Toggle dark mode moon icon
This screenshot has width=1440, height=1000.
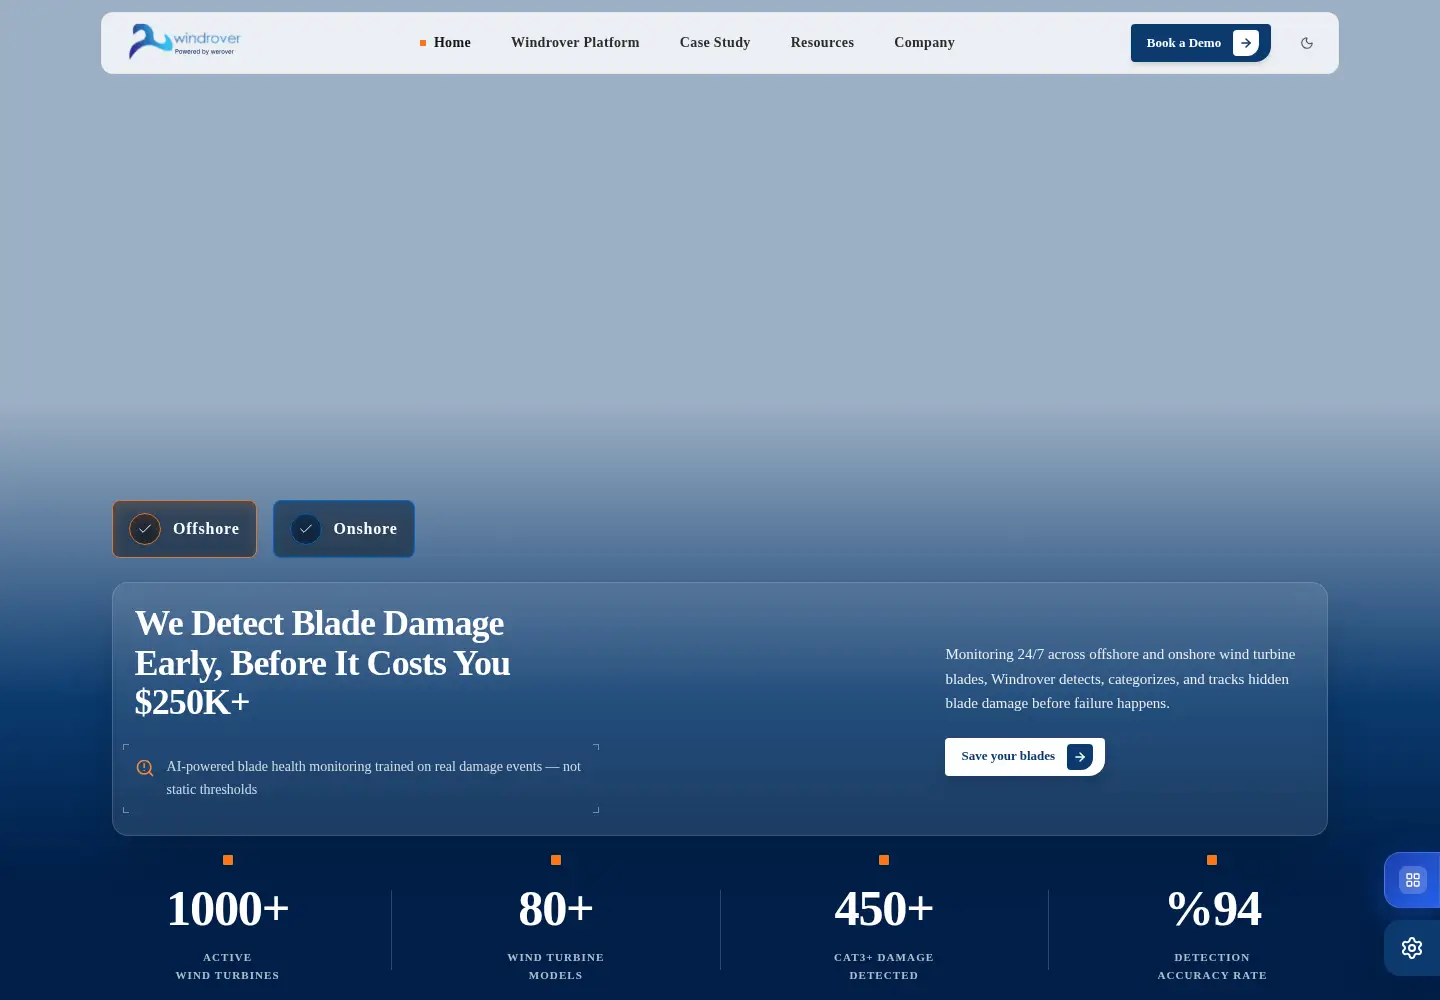1307,43
